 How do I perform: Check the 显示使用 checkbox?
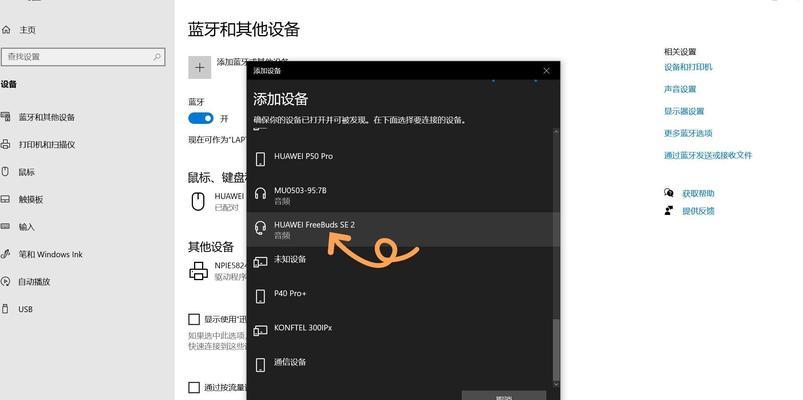[194, 320]
